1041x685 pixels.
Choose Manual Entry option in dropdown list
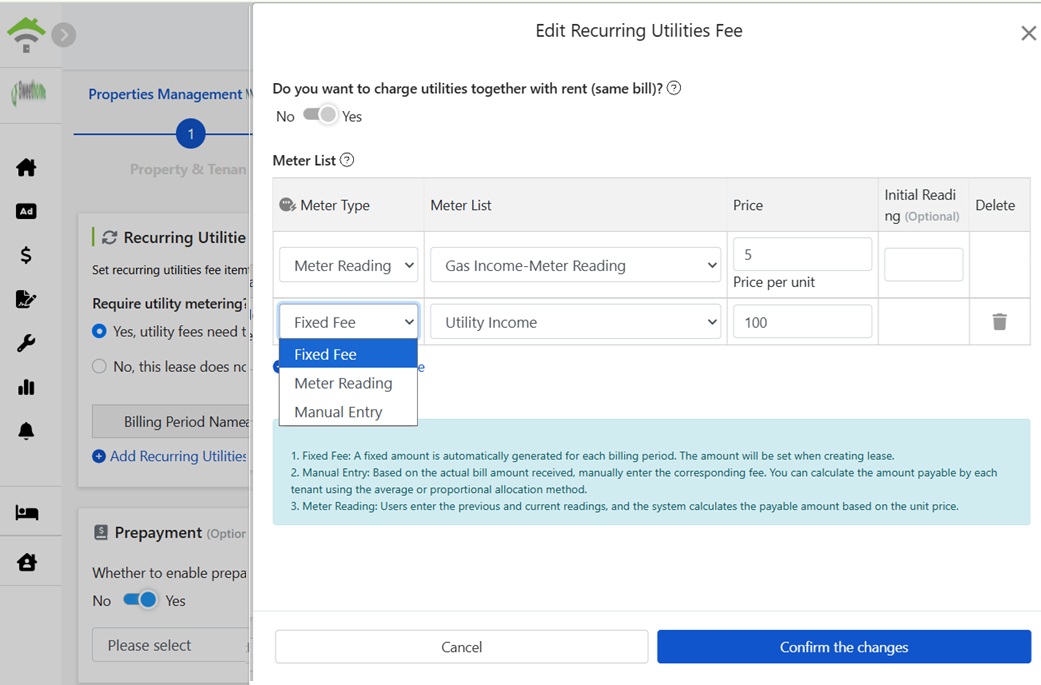pyautogui.click(x=349, y=412)
